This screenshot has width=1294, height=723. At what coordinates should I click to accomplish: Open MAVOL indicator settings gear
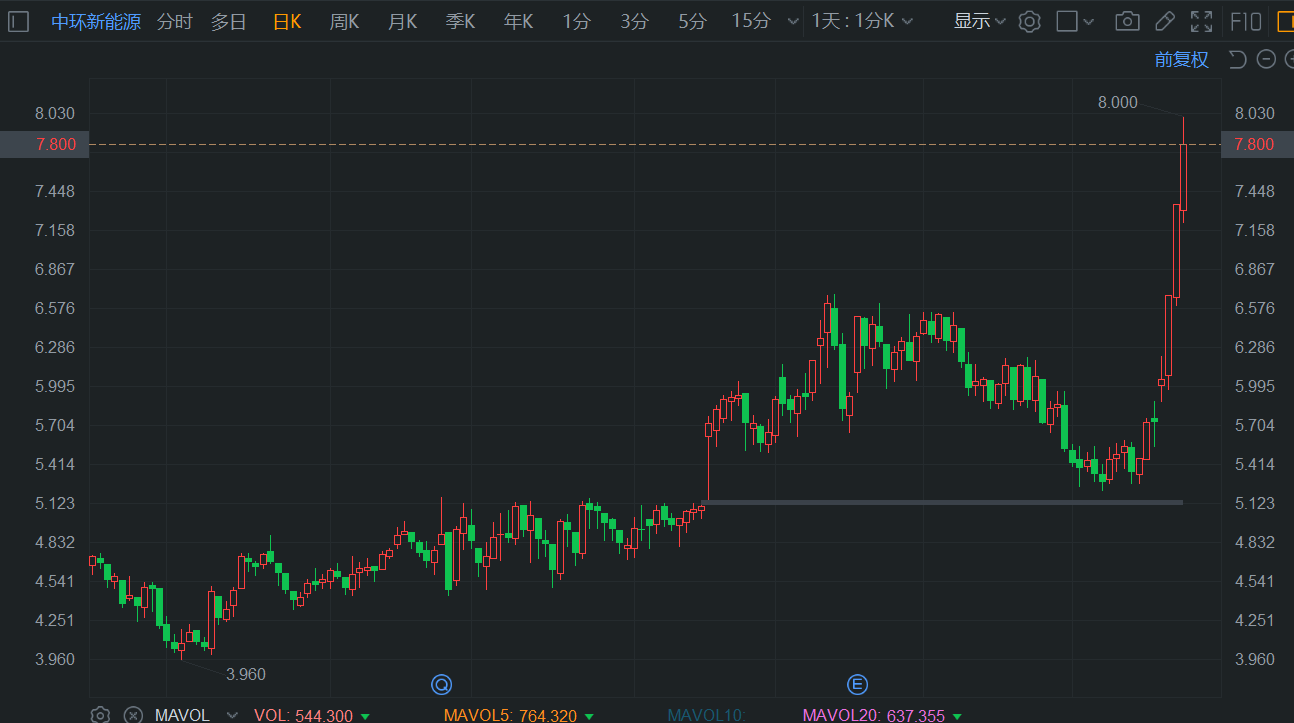tap(100, 715)
